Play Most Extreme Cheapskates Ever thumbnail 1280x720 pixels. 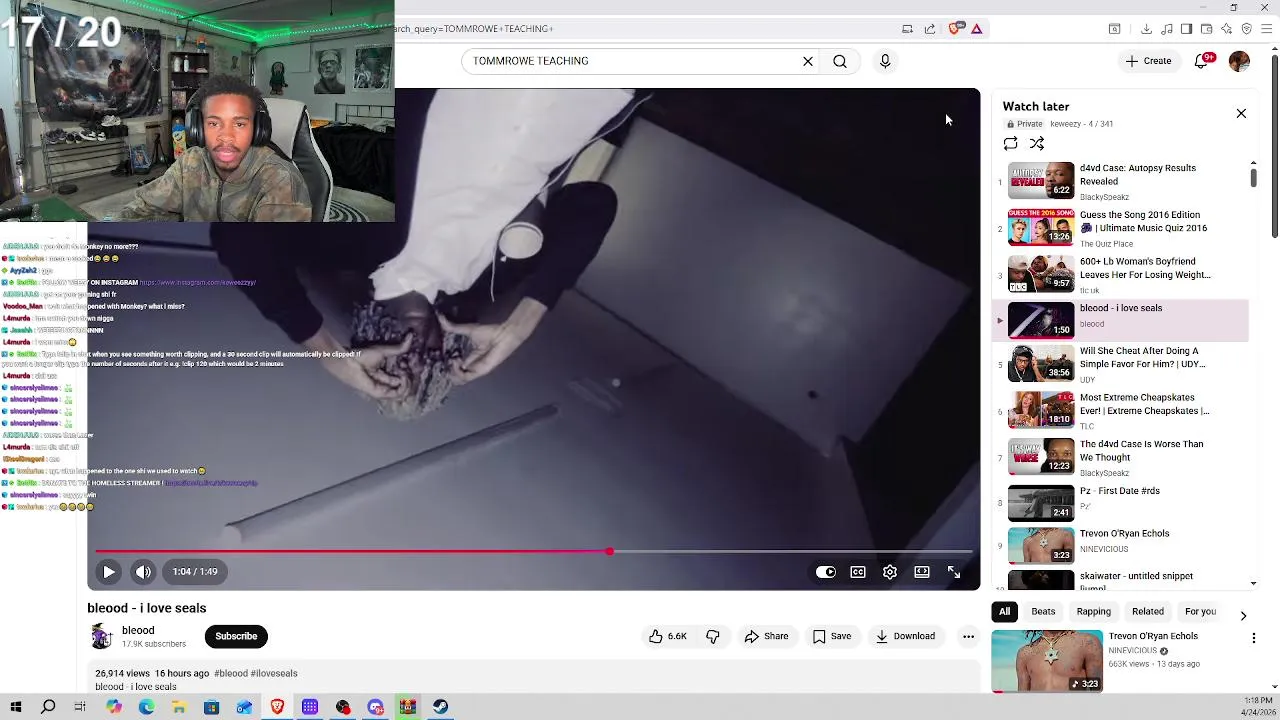(1041, 410)
